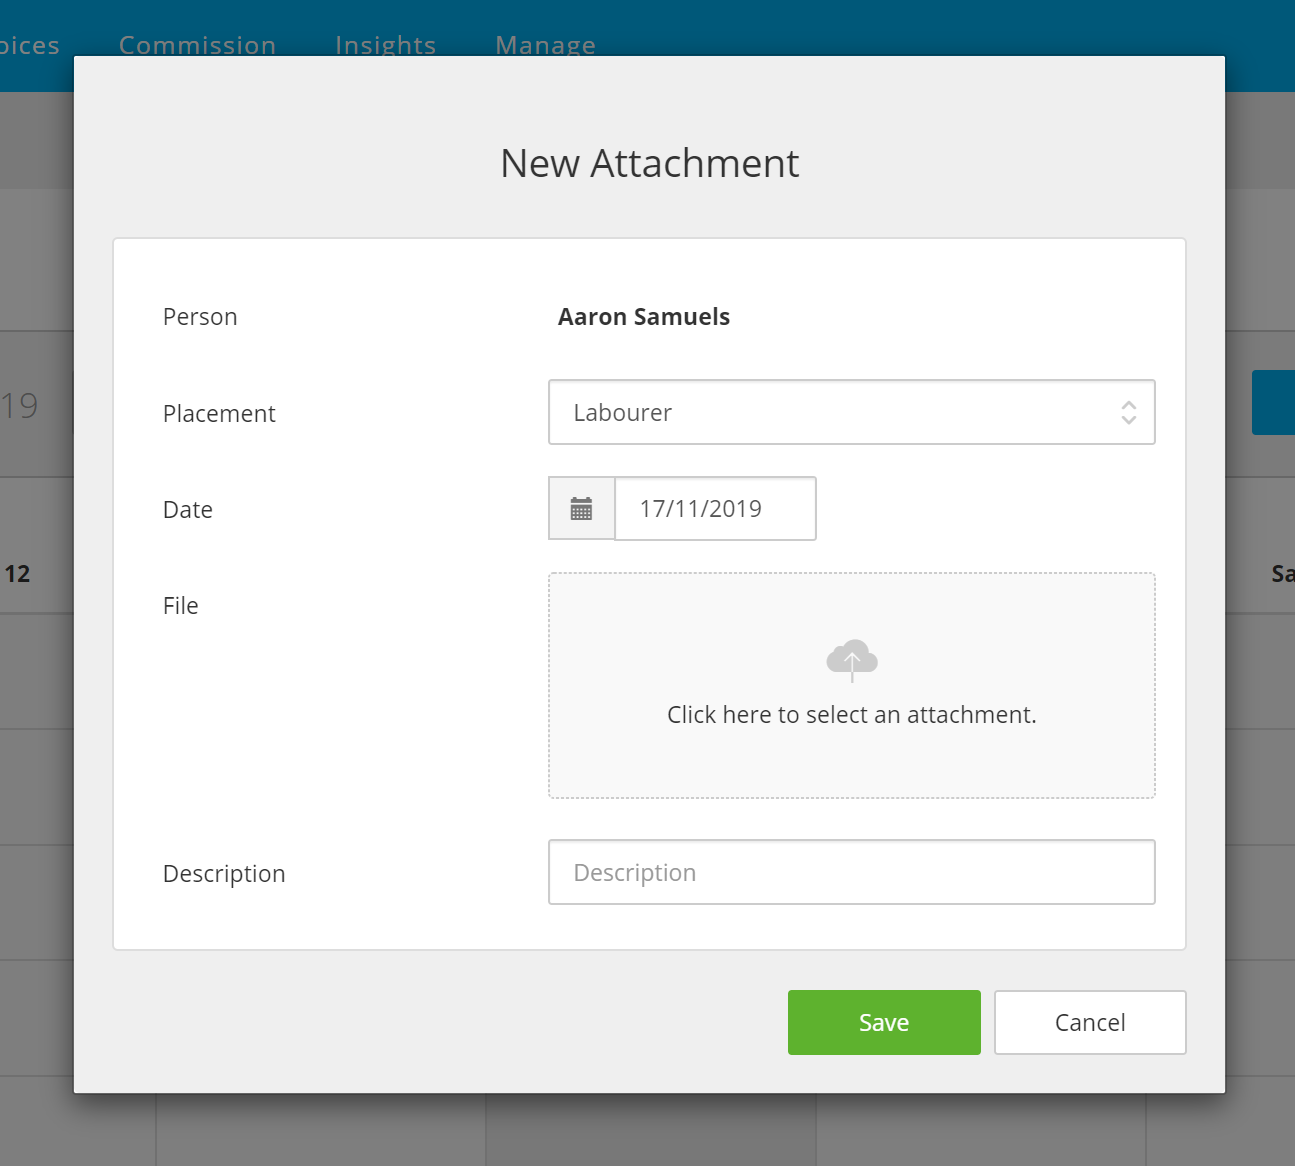Click the Date field showing 17/11/2019
The image size is (1295, 1166).
715,509
